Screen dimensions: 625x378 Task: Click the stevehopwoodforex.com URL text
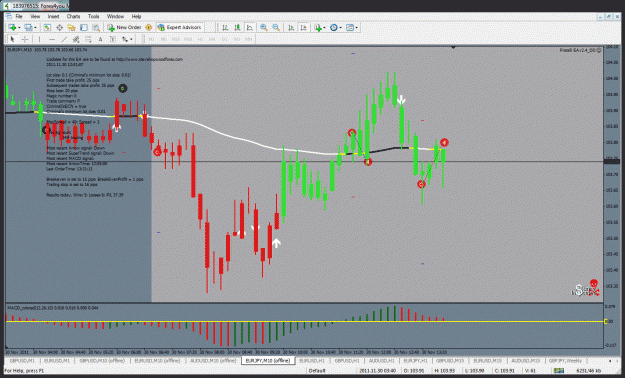click(x=149, y=59)
